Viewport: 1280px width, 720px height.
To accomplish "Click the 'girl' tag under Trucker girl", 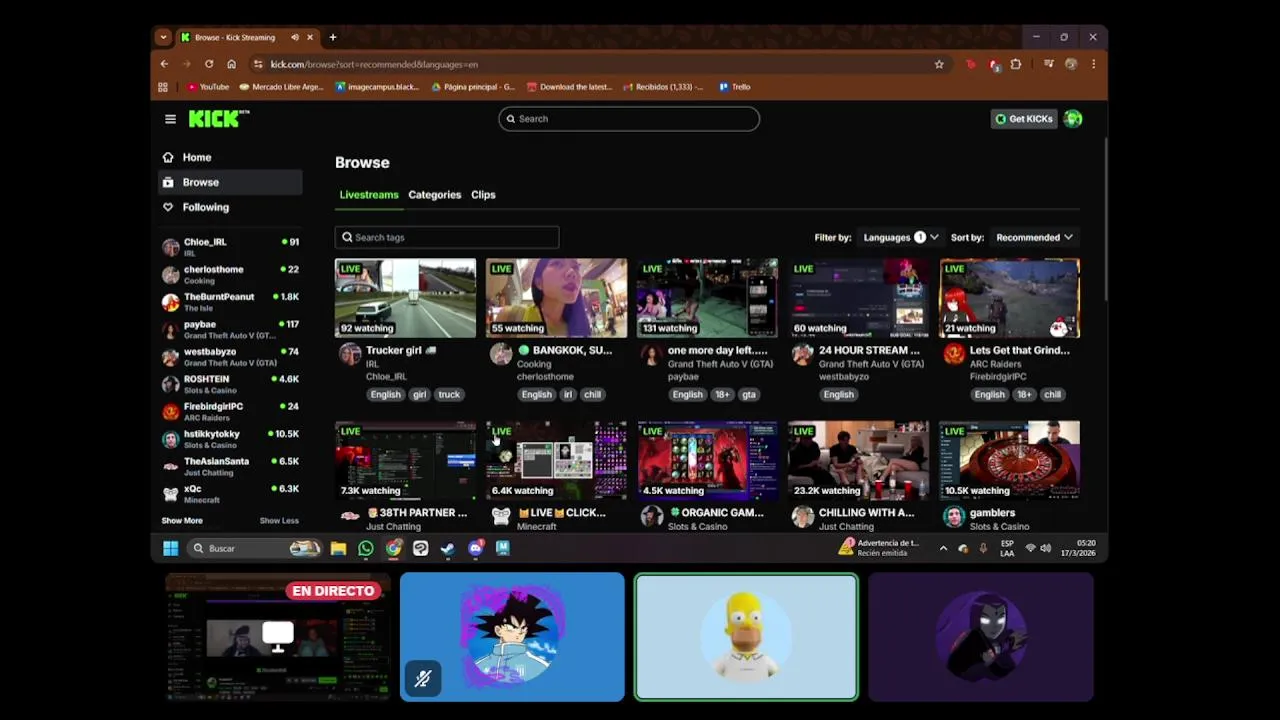I will (x=419, y=394).
